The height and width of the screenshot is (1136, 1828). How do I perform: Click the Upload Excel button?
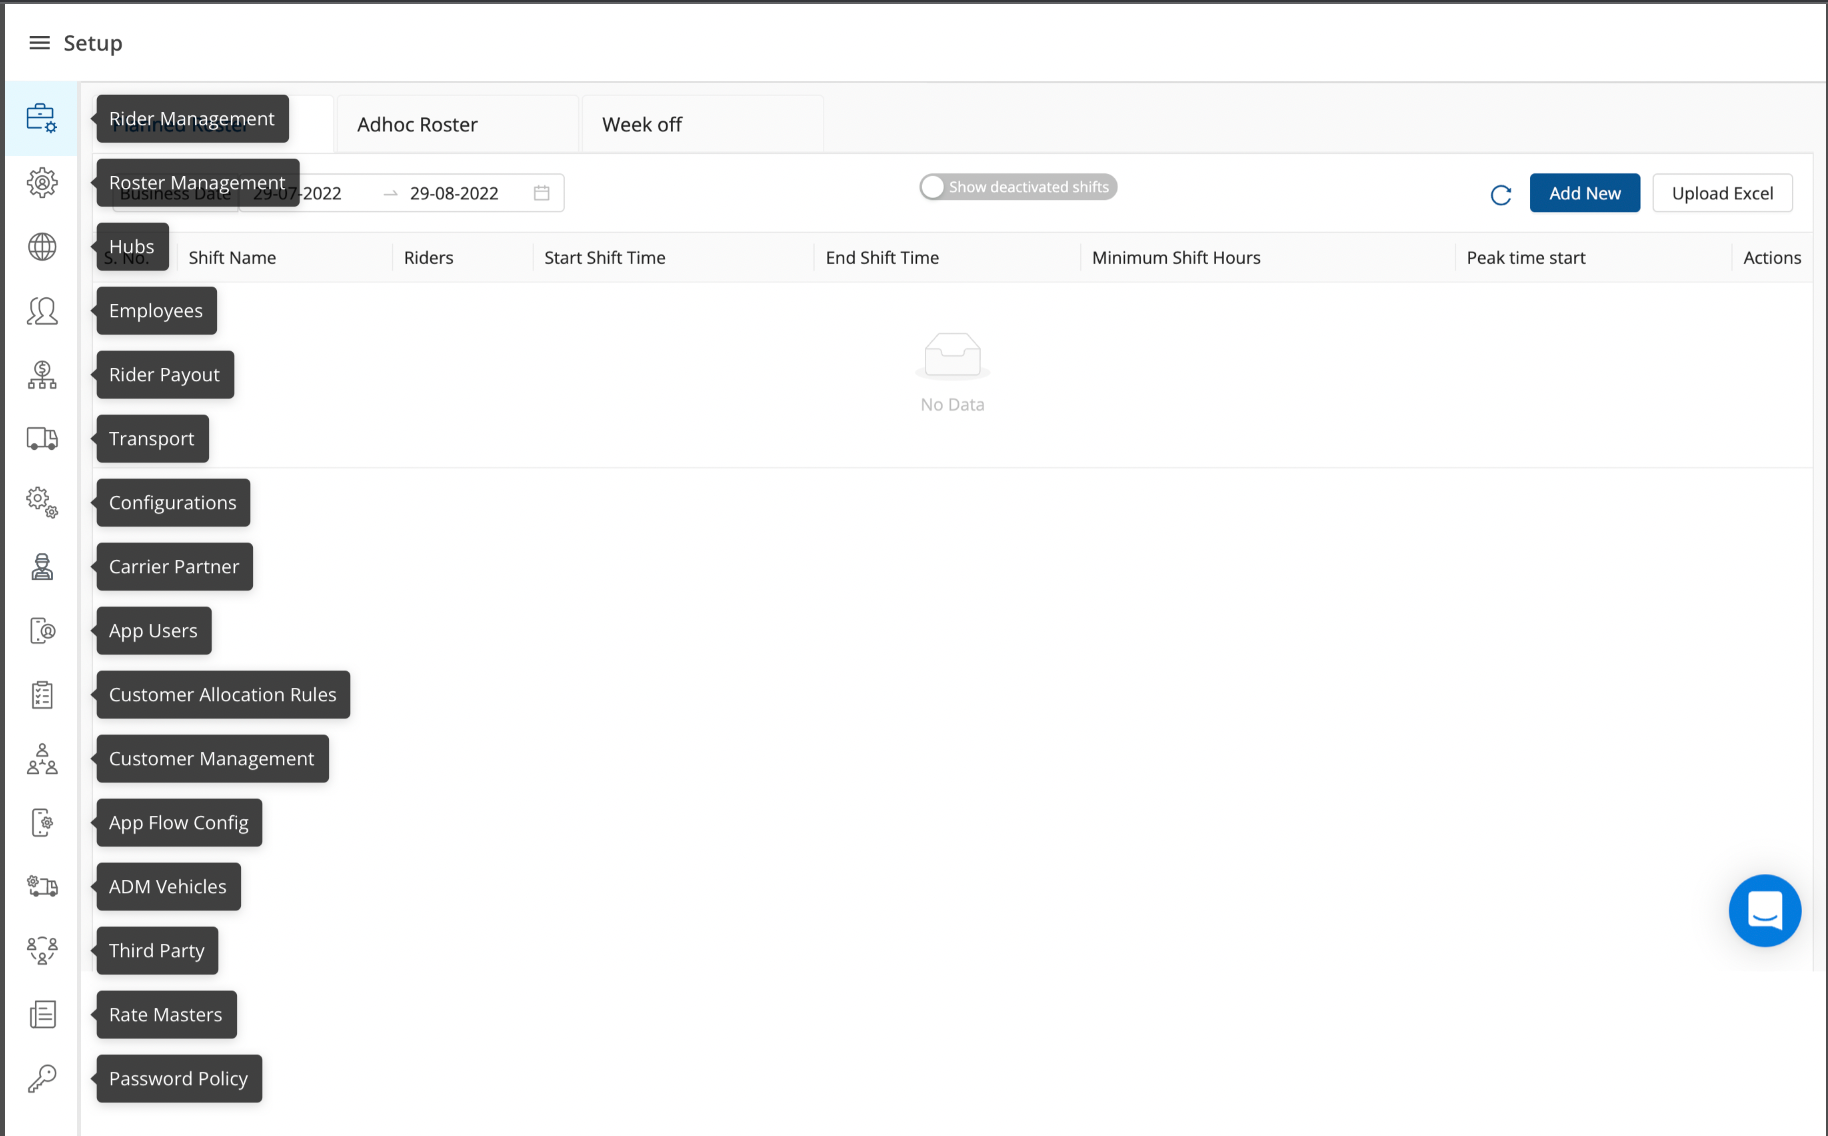click(1721, 193)
